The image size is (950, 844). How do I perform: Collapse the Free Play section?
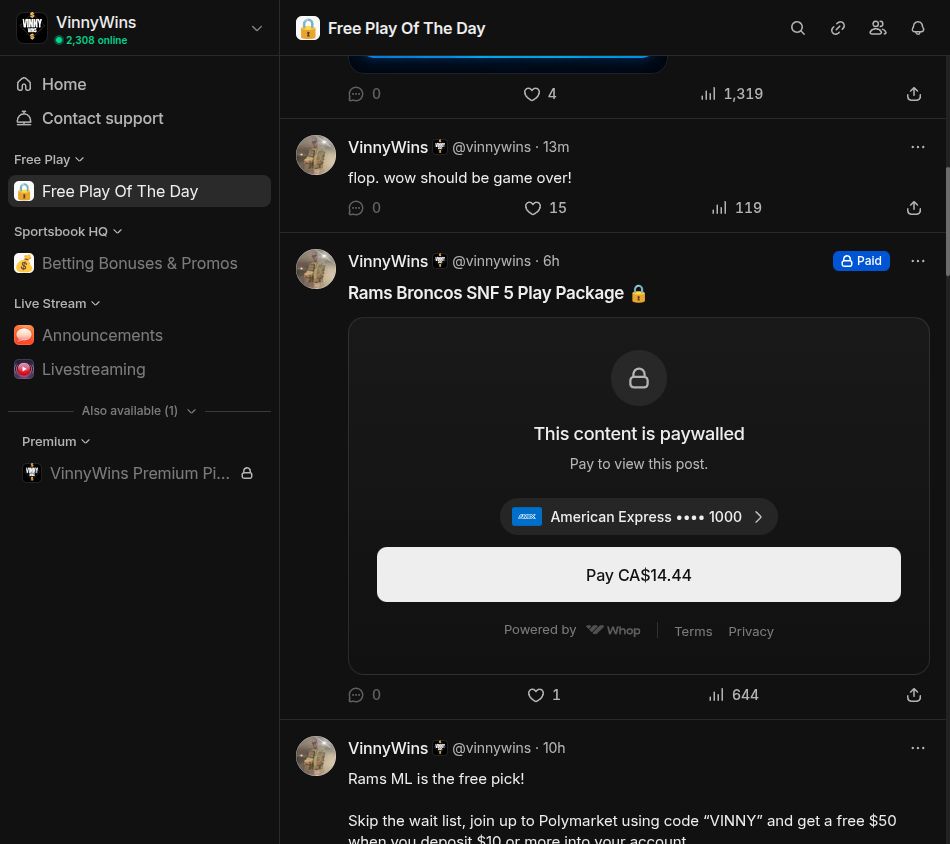click(x=48, y=159)
